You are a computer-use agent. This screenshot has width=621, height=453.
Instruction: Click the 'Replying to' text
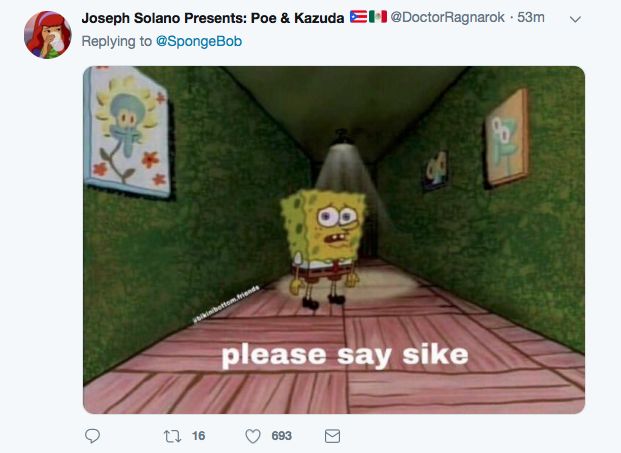point(116,41)
